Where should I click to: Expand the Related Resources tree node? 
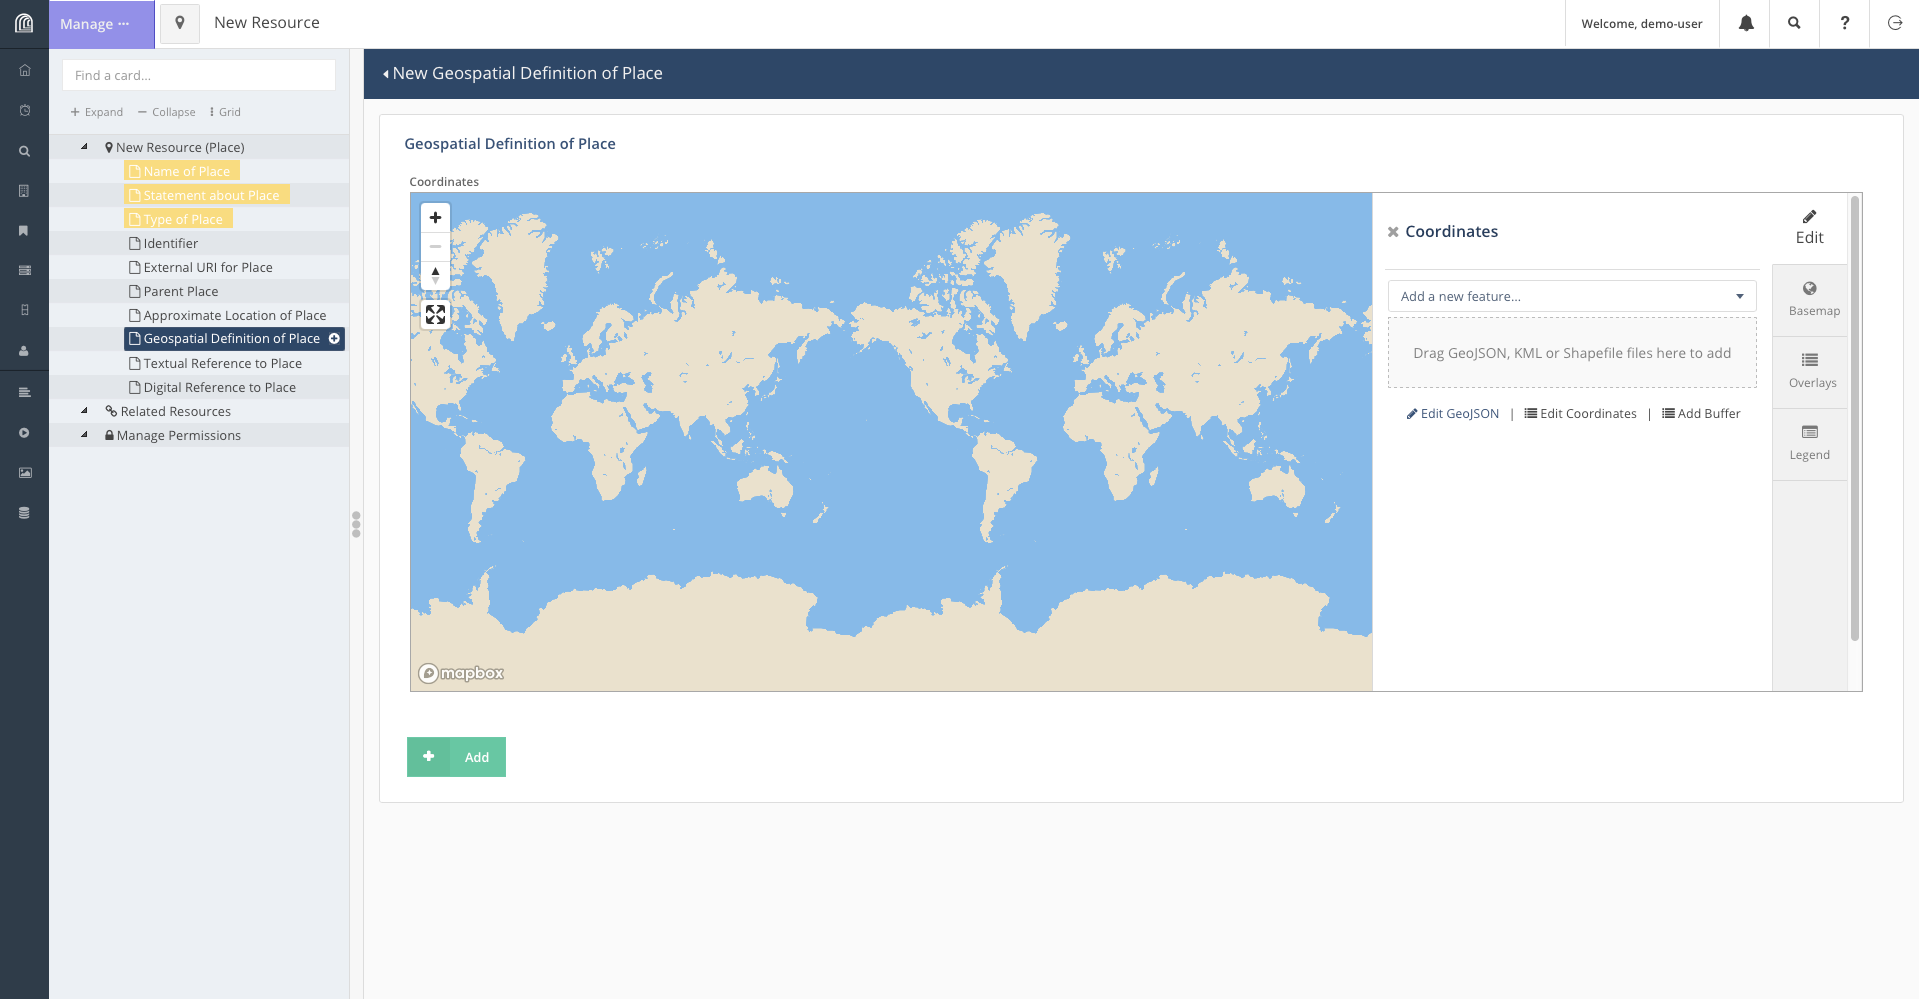tap(85, 411)
